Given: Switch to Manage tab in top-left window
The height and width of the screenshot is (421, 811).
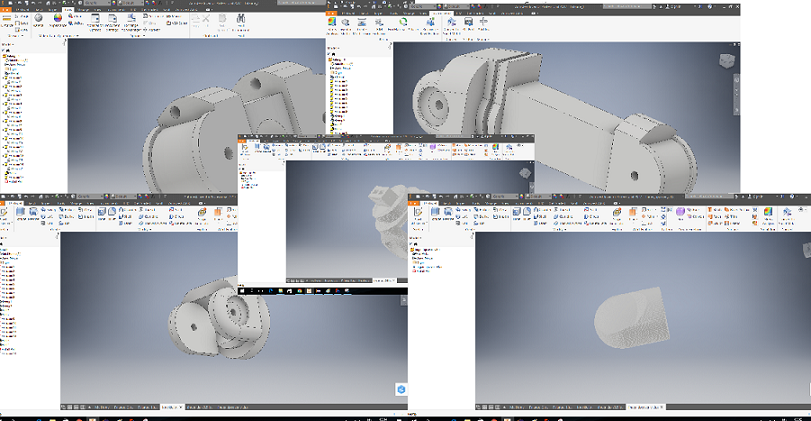Looking at the screenshot, I should 83,9.
